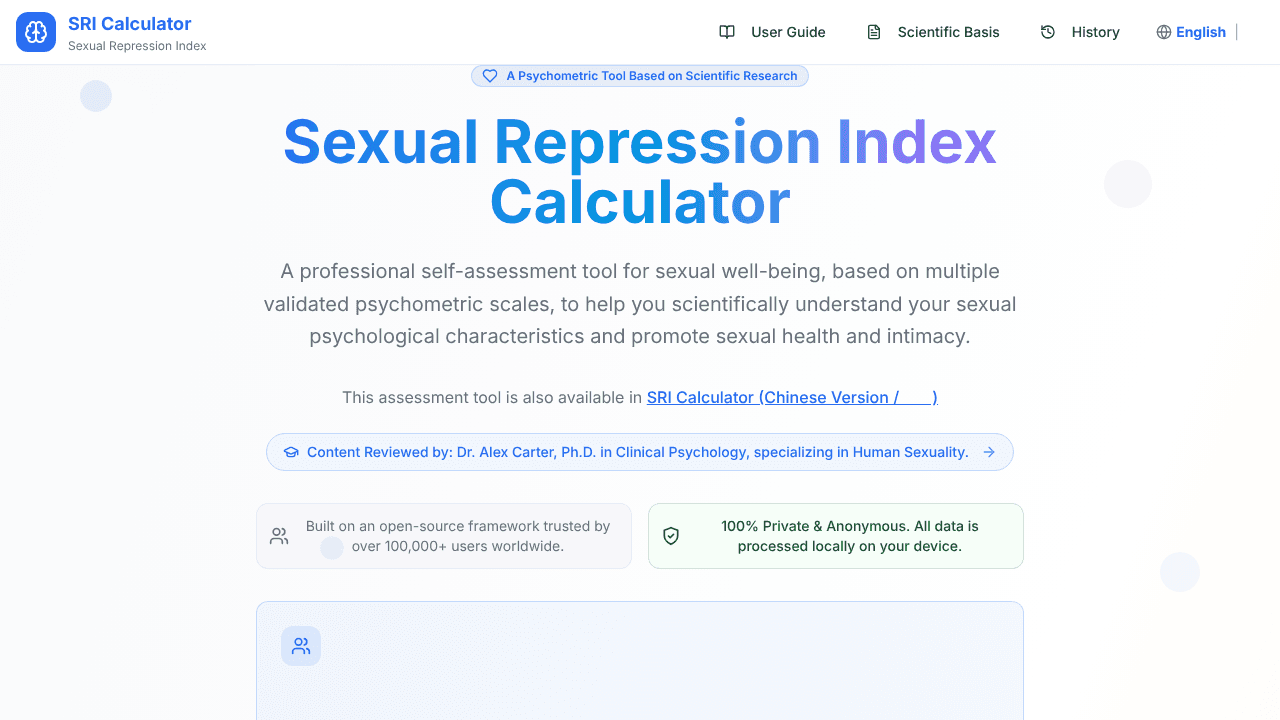Click the globe language icon
This screenshot has height=720, width=1280.
click(1164, 32)
